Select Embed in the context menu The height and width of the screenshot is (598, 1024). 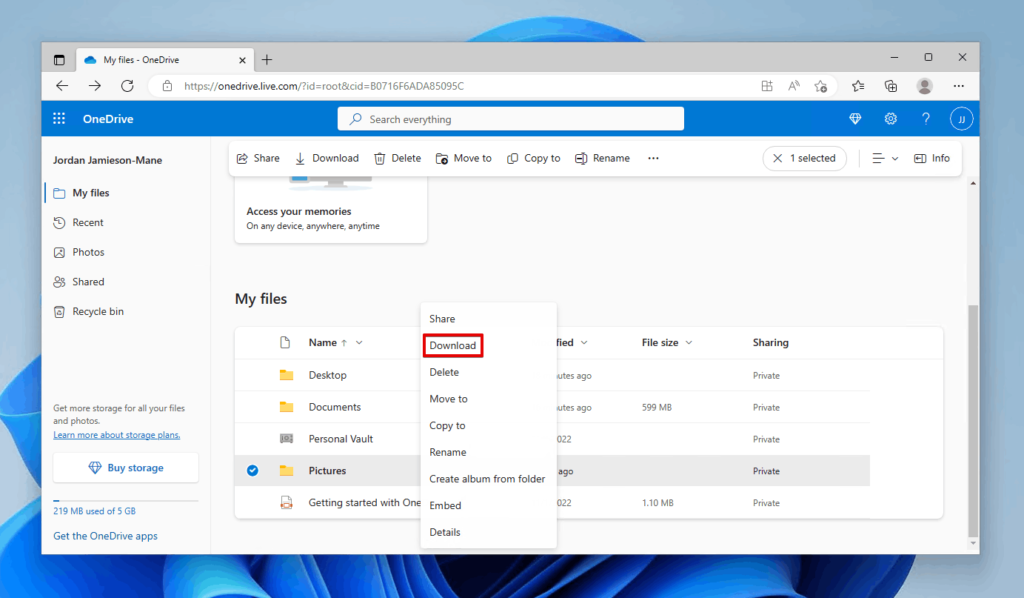444,505
